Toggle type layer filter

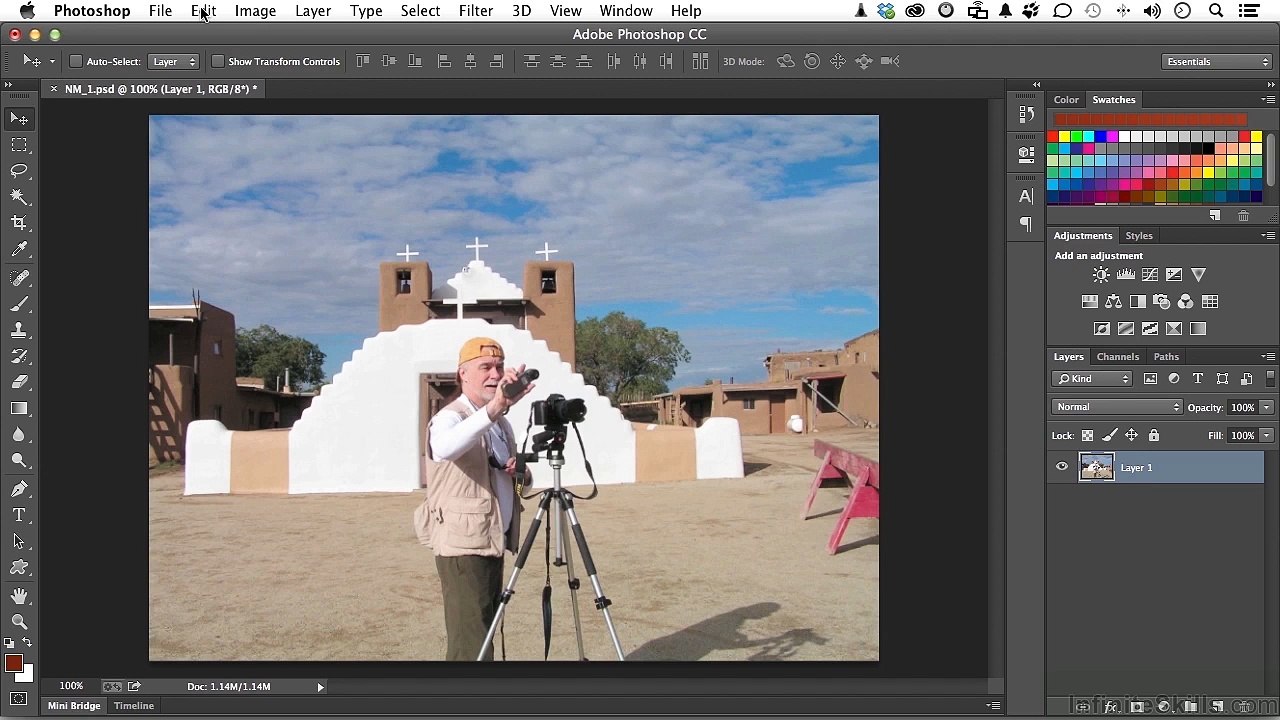(1198, 379)
